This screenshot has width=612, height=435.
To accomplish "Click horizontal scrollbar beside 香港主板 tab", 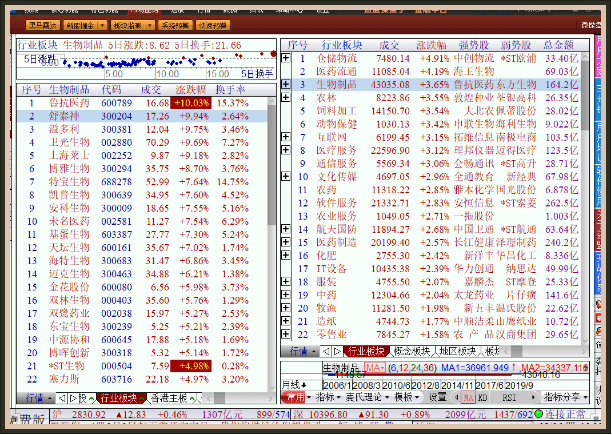I will point(239,398).
